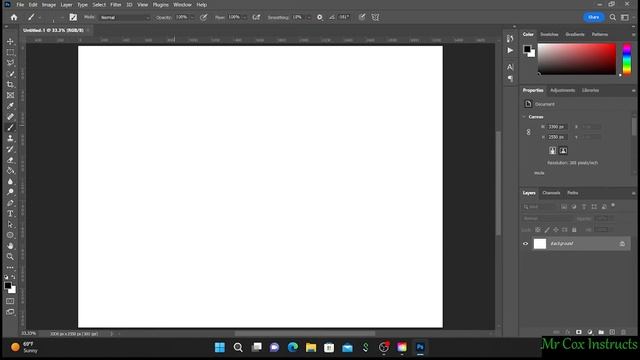Switch foreground and background colors arrow

(x=13, y=277)
